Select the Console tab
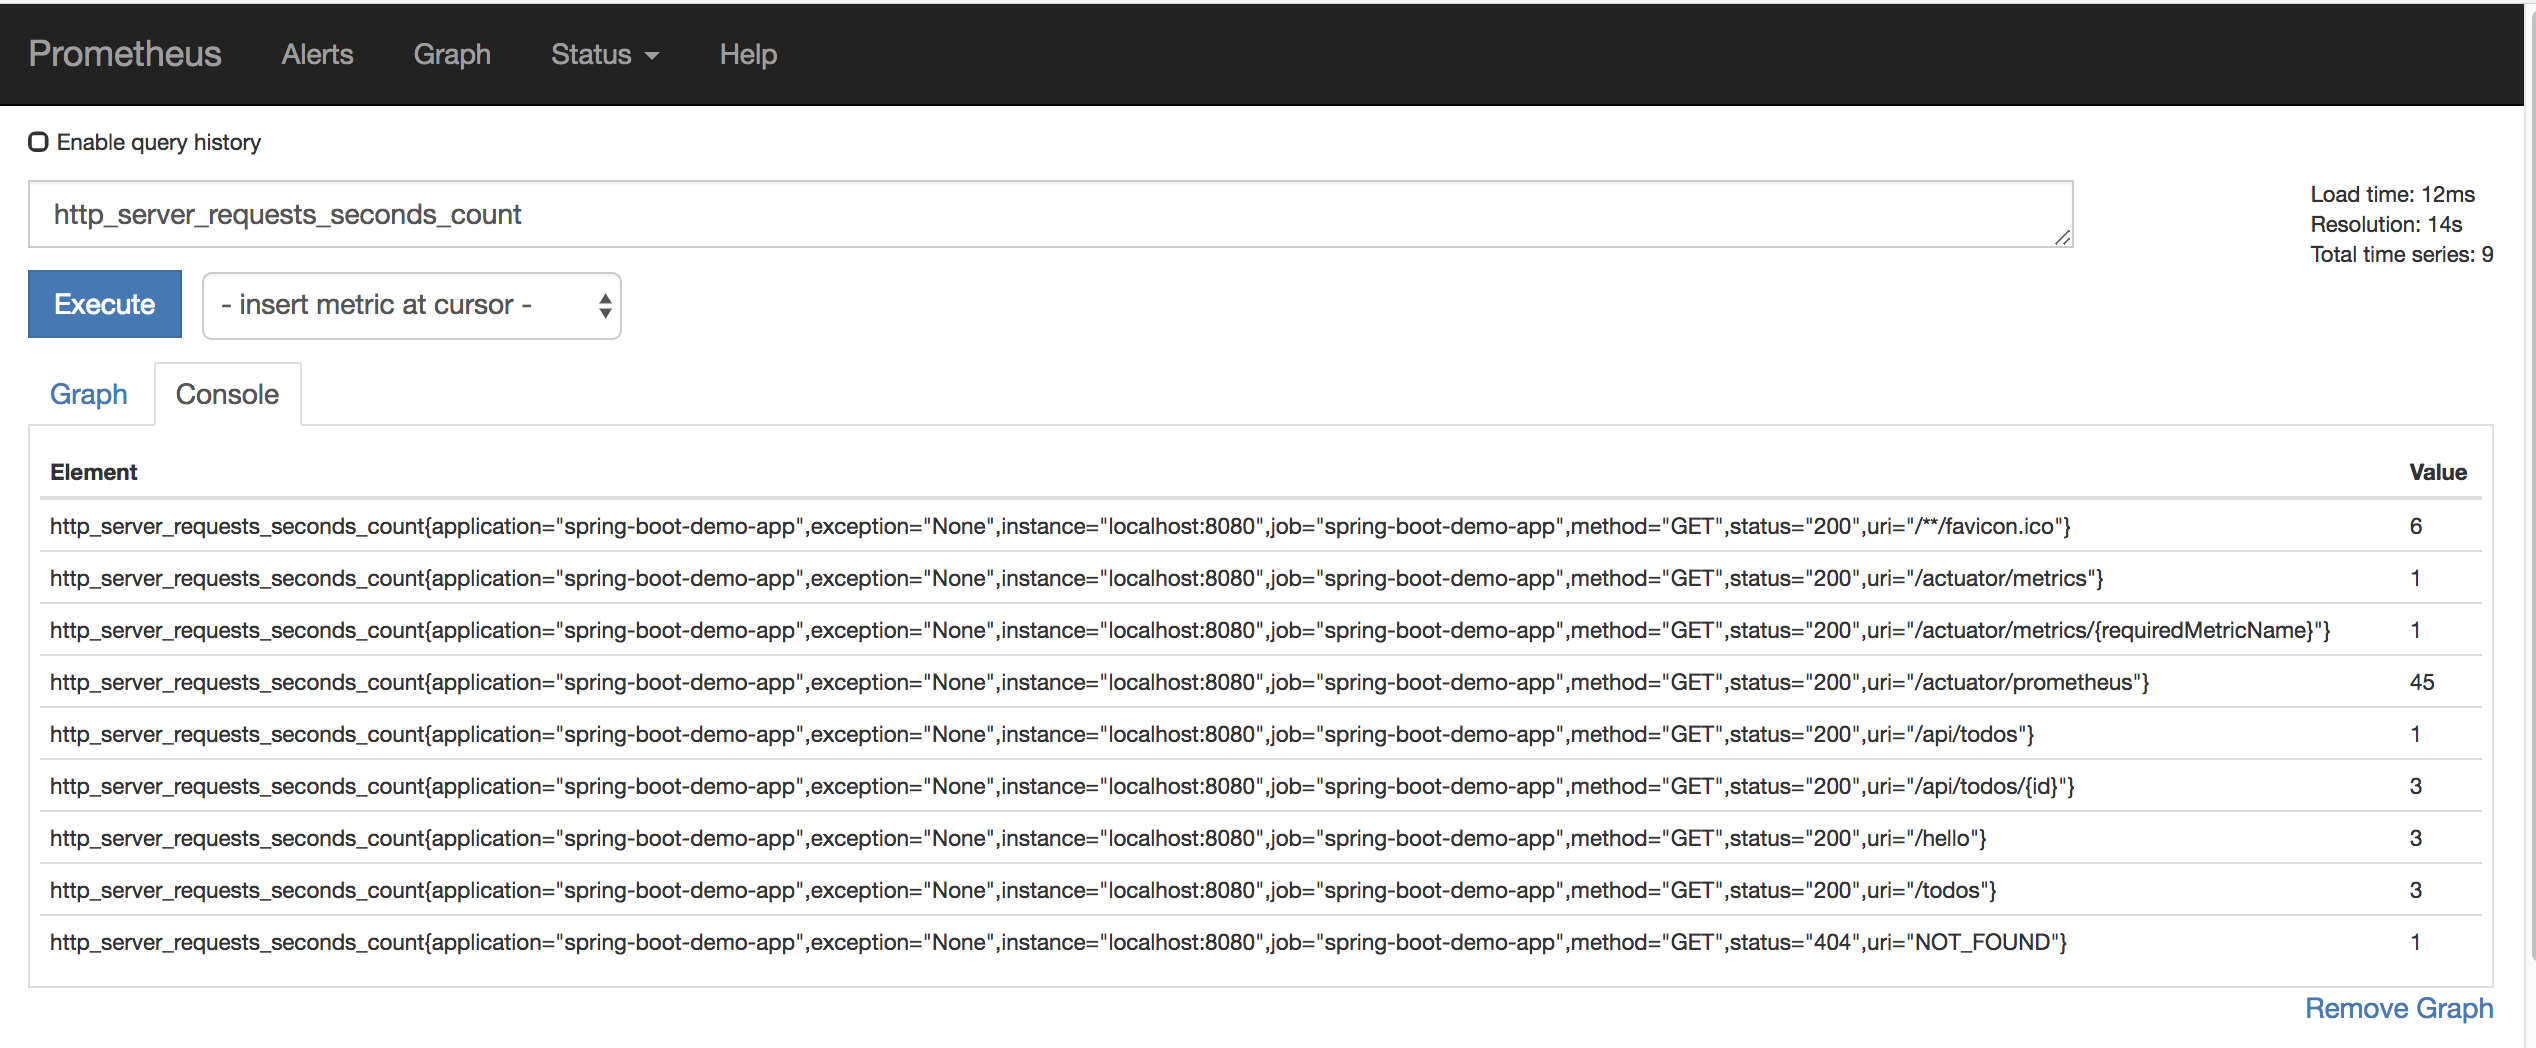 [x=227, y=394]
